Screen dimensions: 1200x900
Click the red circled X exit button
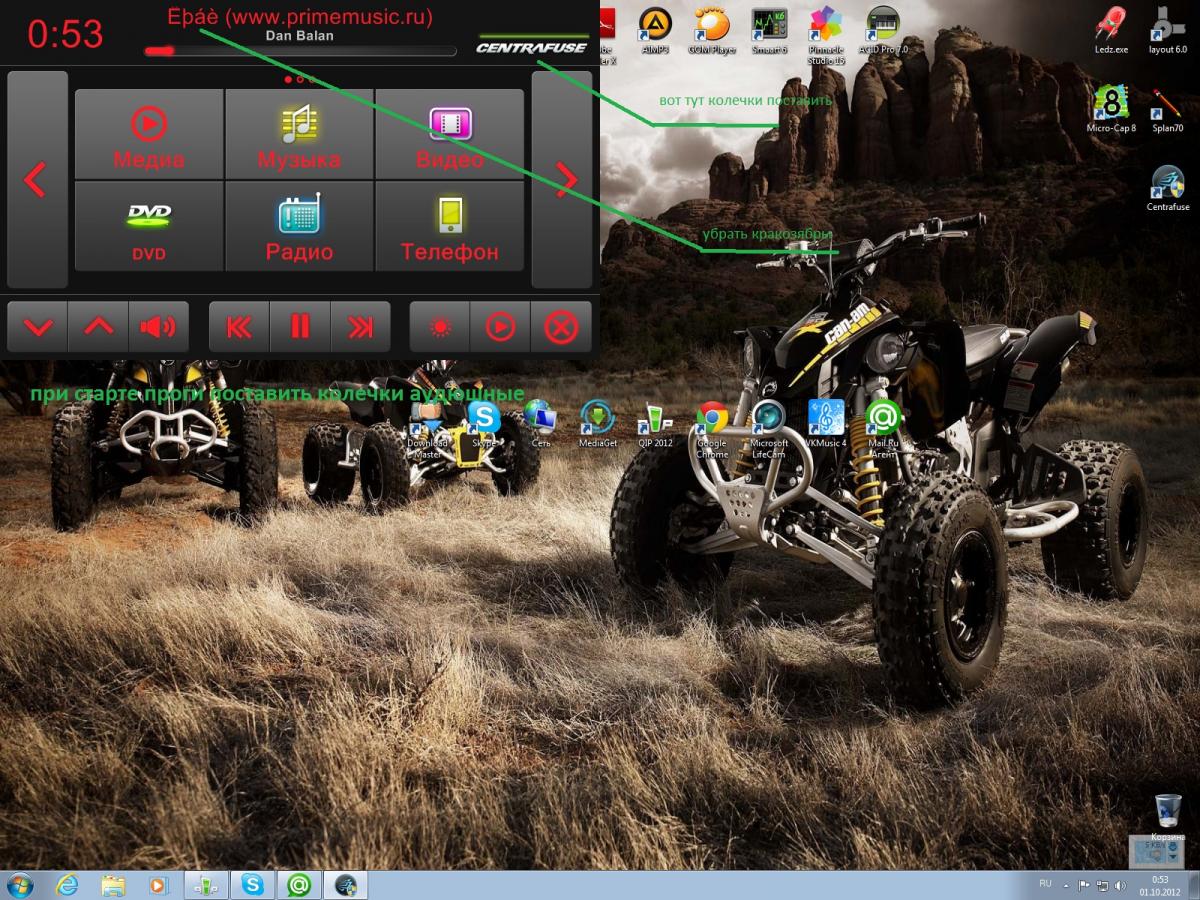click(561, 327)
